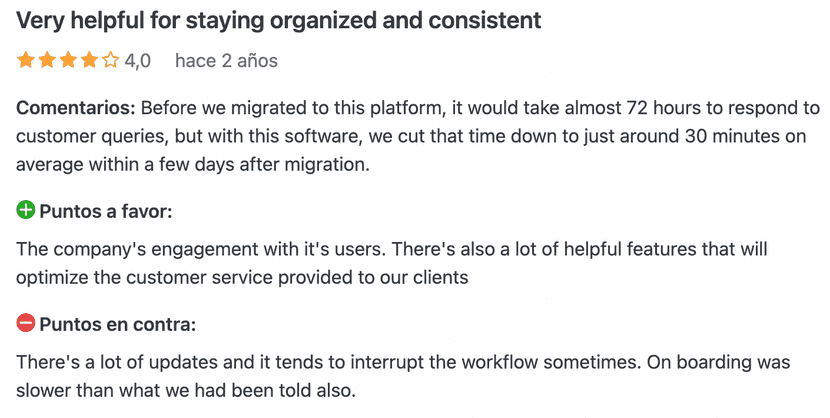The width and height of the screenshot is (830, 418).
Task: Click "72 hours" in the comment text
Action: point(658,108)
